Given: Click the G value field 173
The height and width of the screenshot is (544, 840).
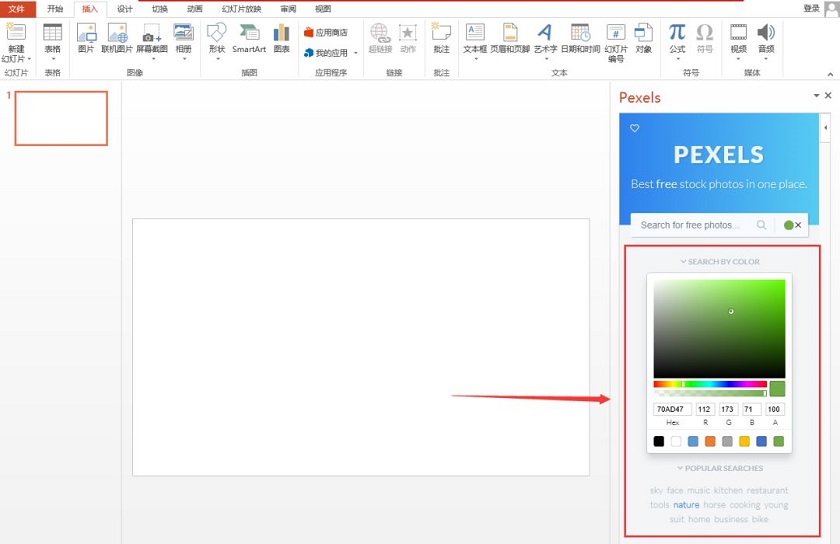Looking at the screenshot, I should 728,409.
